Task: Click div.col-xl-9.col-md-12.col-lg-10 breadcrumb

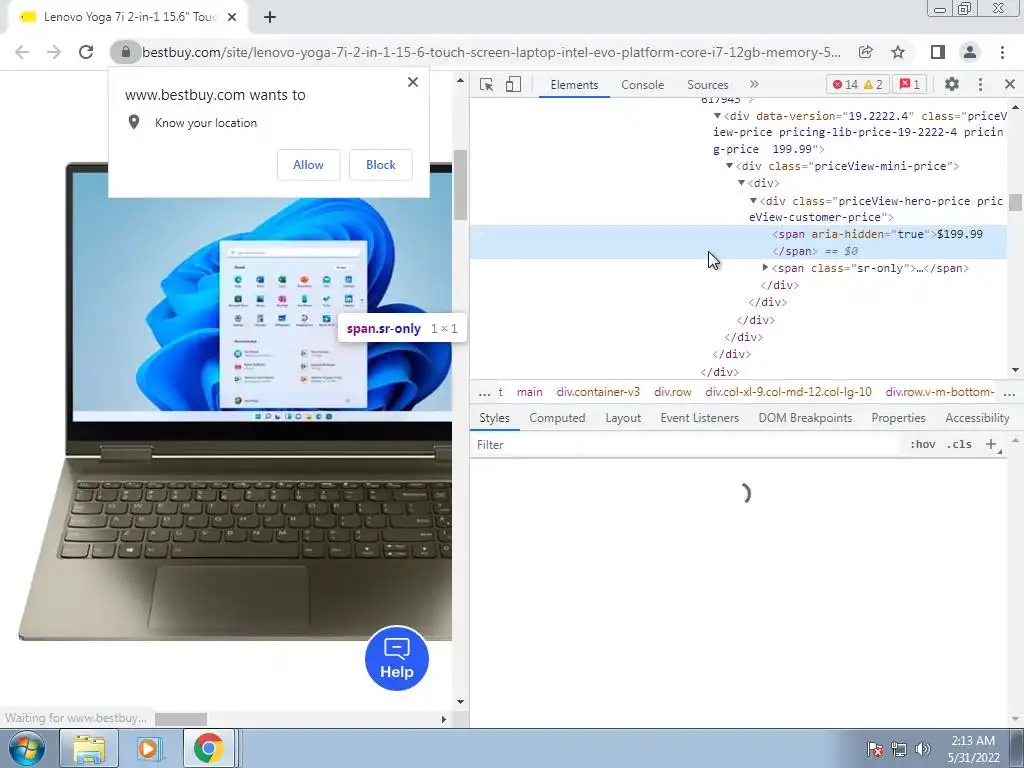Action: pos(788,392)
